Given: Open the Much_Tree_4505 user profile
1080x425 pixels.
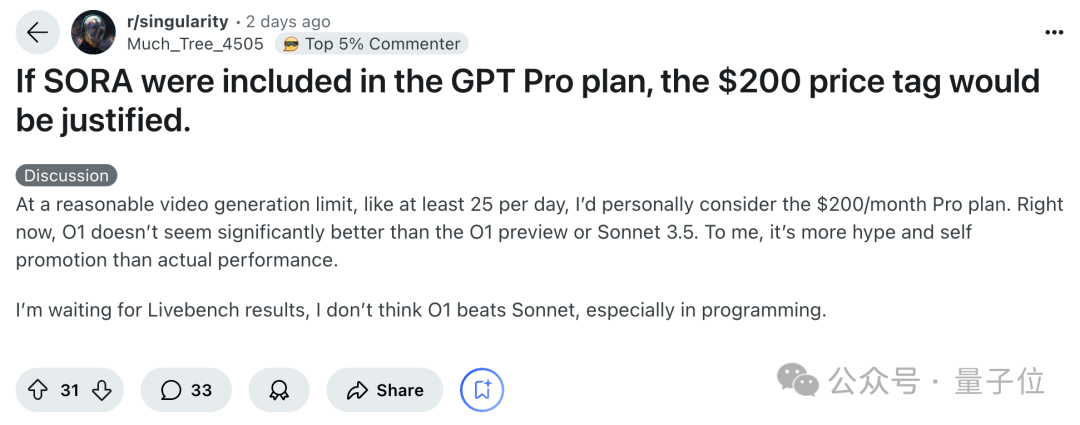Looking at the screenshot, I should pyautogui.click(x=195, y=43).
